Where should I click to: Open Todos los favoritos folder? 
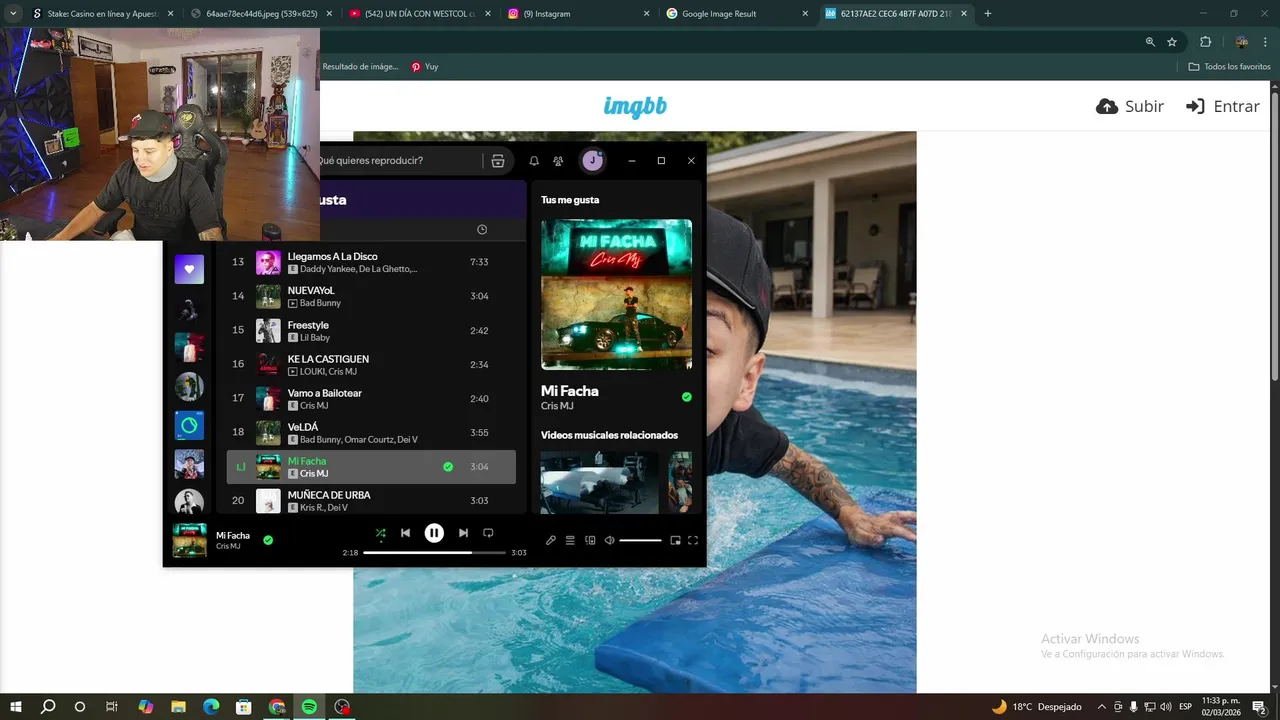(x=1229, y=67)
